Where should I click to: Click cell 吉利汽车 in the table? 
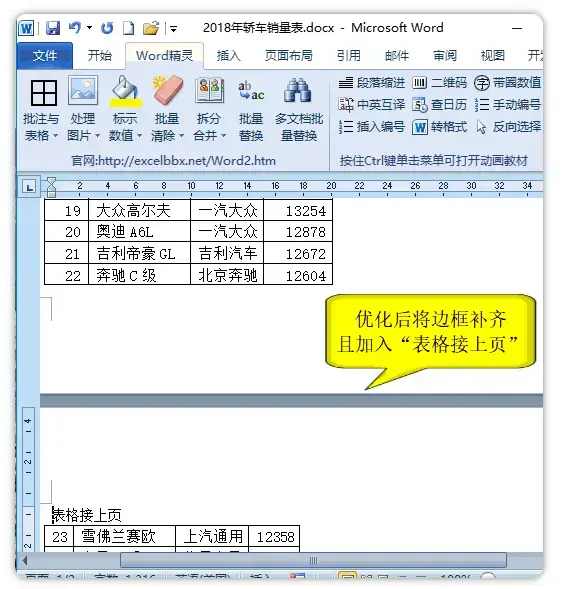tap(227, 253)
